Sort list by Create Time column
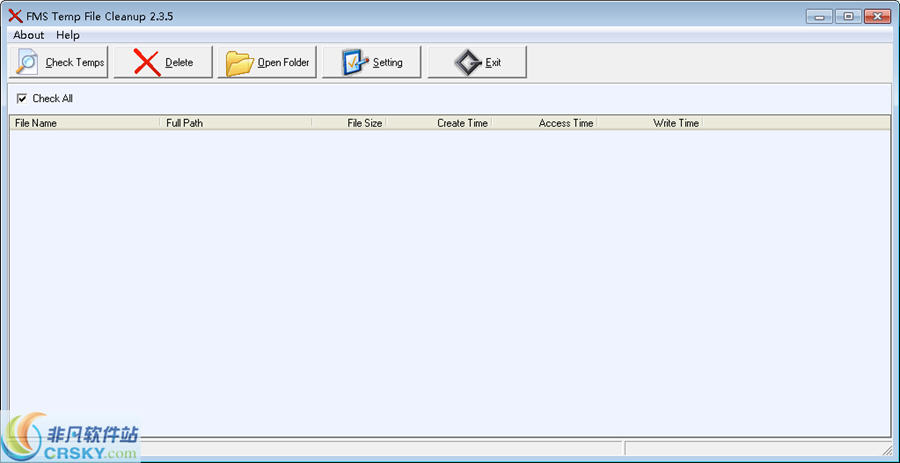 click(438, 123)
